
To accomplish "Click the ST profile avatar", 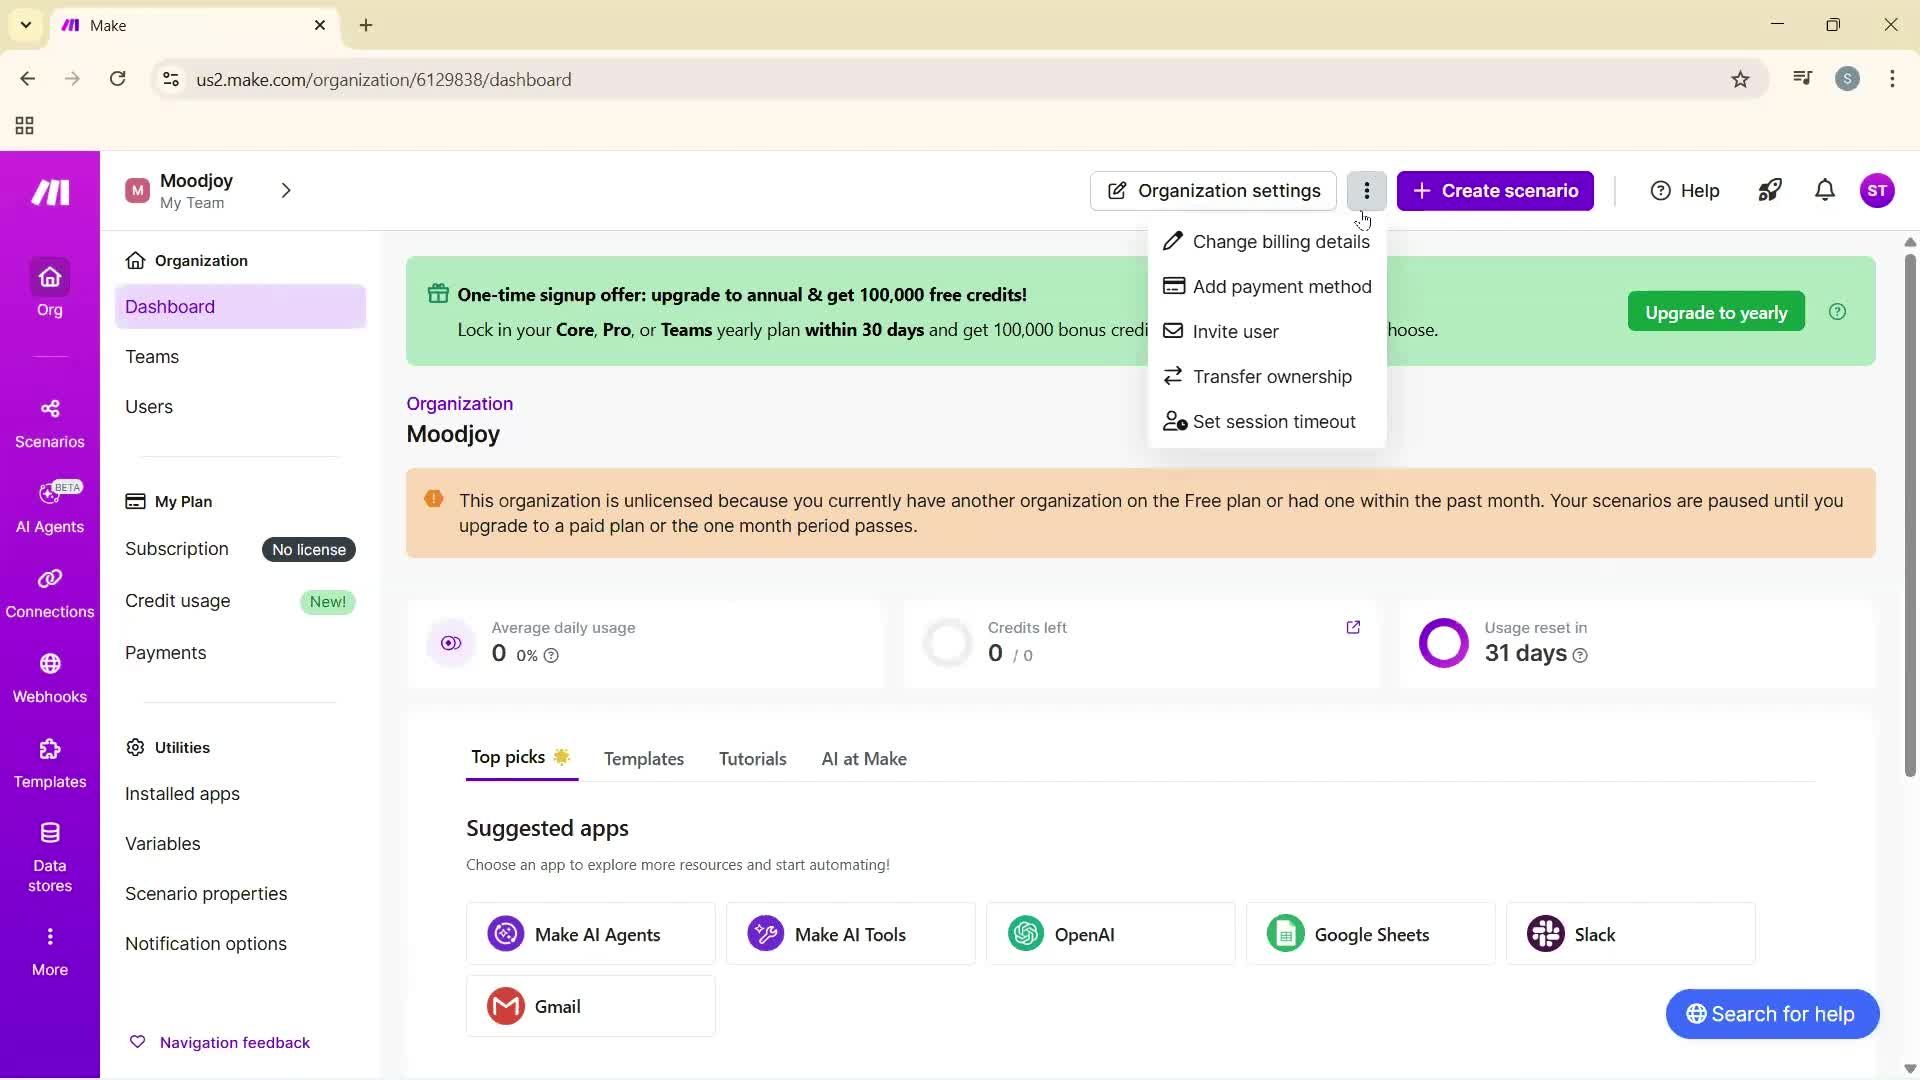I will tap(1879, 190).
